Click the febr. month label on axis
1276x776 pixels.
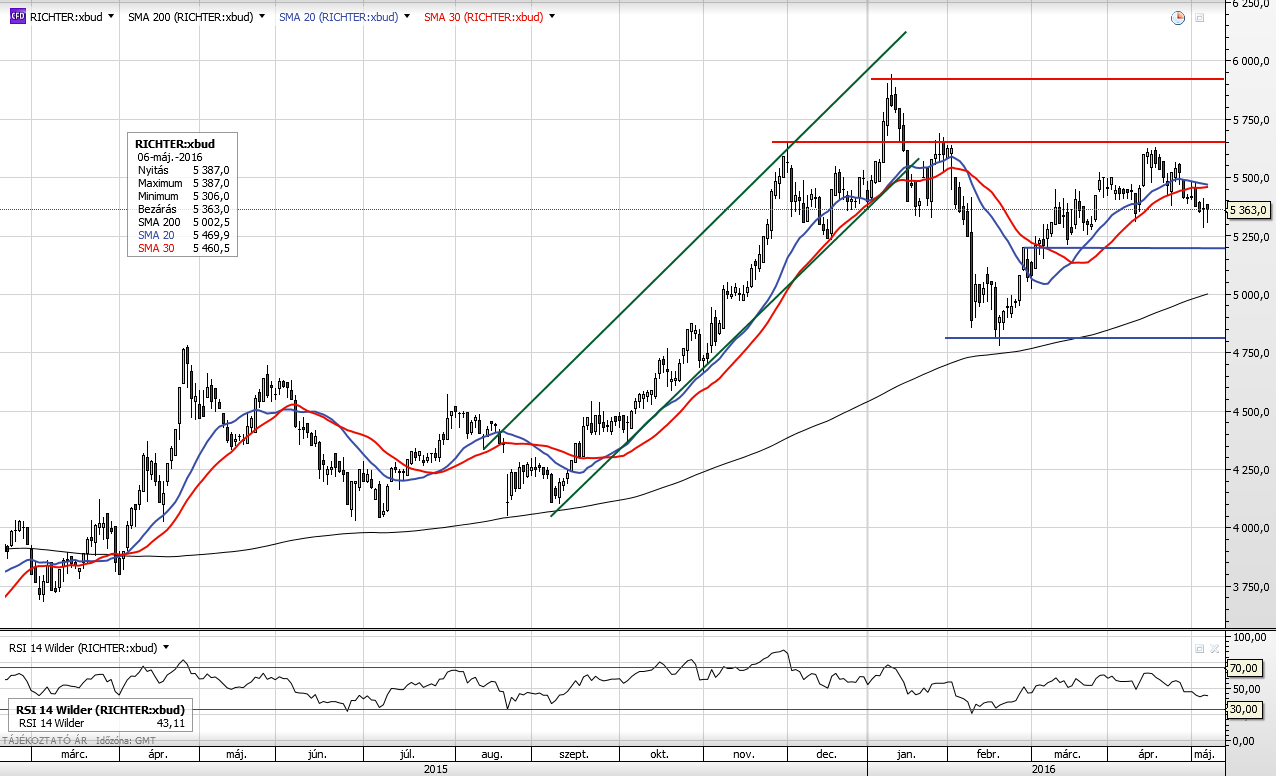(988, 754)
